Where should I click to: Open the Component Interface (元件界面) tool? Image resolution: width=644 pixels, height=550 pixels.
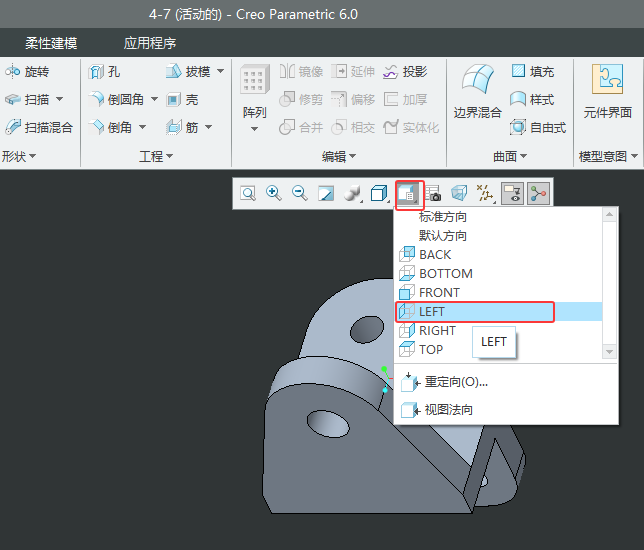pyautogui.click(x=607, y=92)
